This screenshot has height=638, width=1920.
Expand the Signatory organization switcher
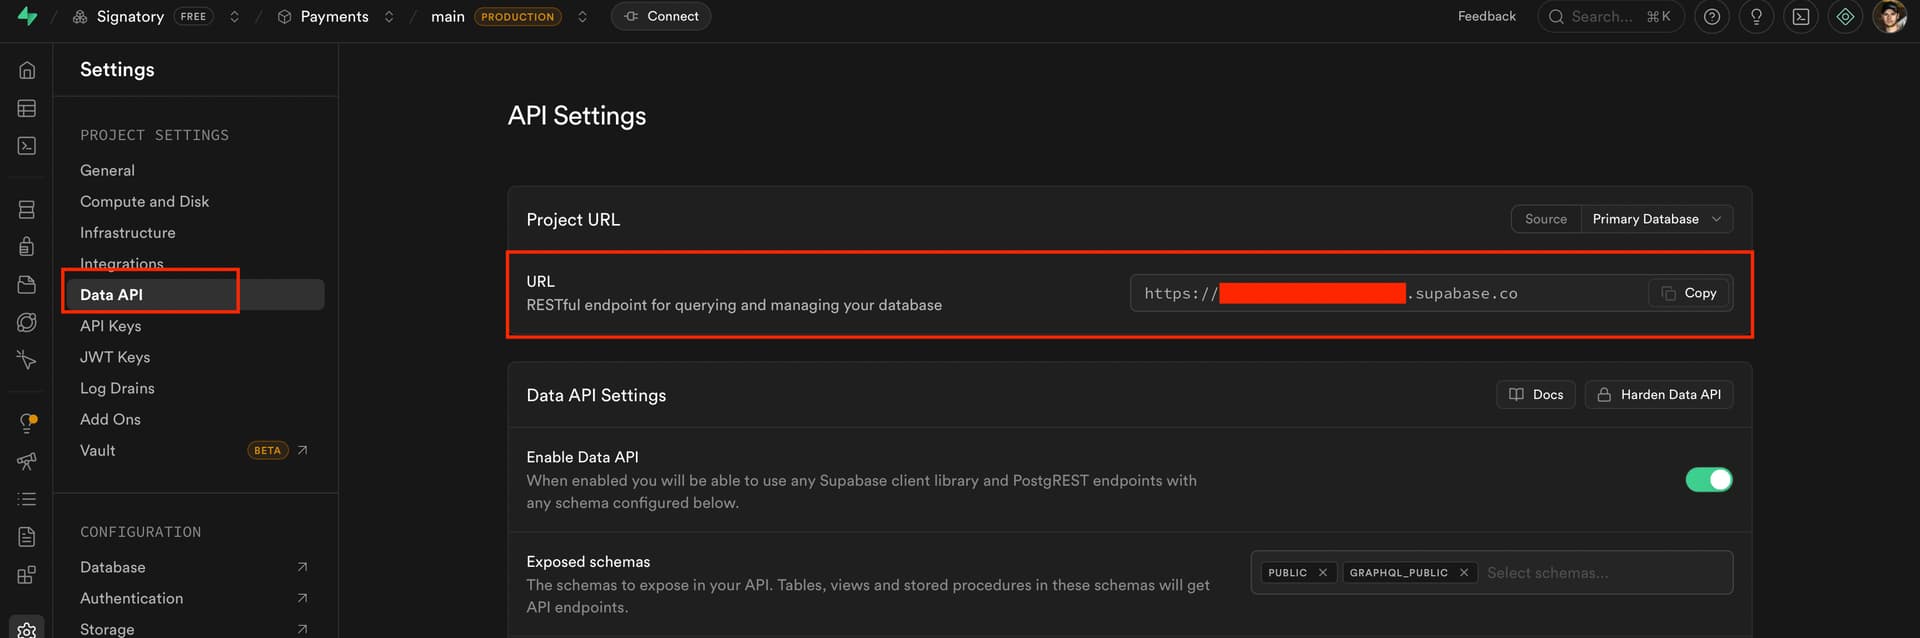(x=234, y=17)
